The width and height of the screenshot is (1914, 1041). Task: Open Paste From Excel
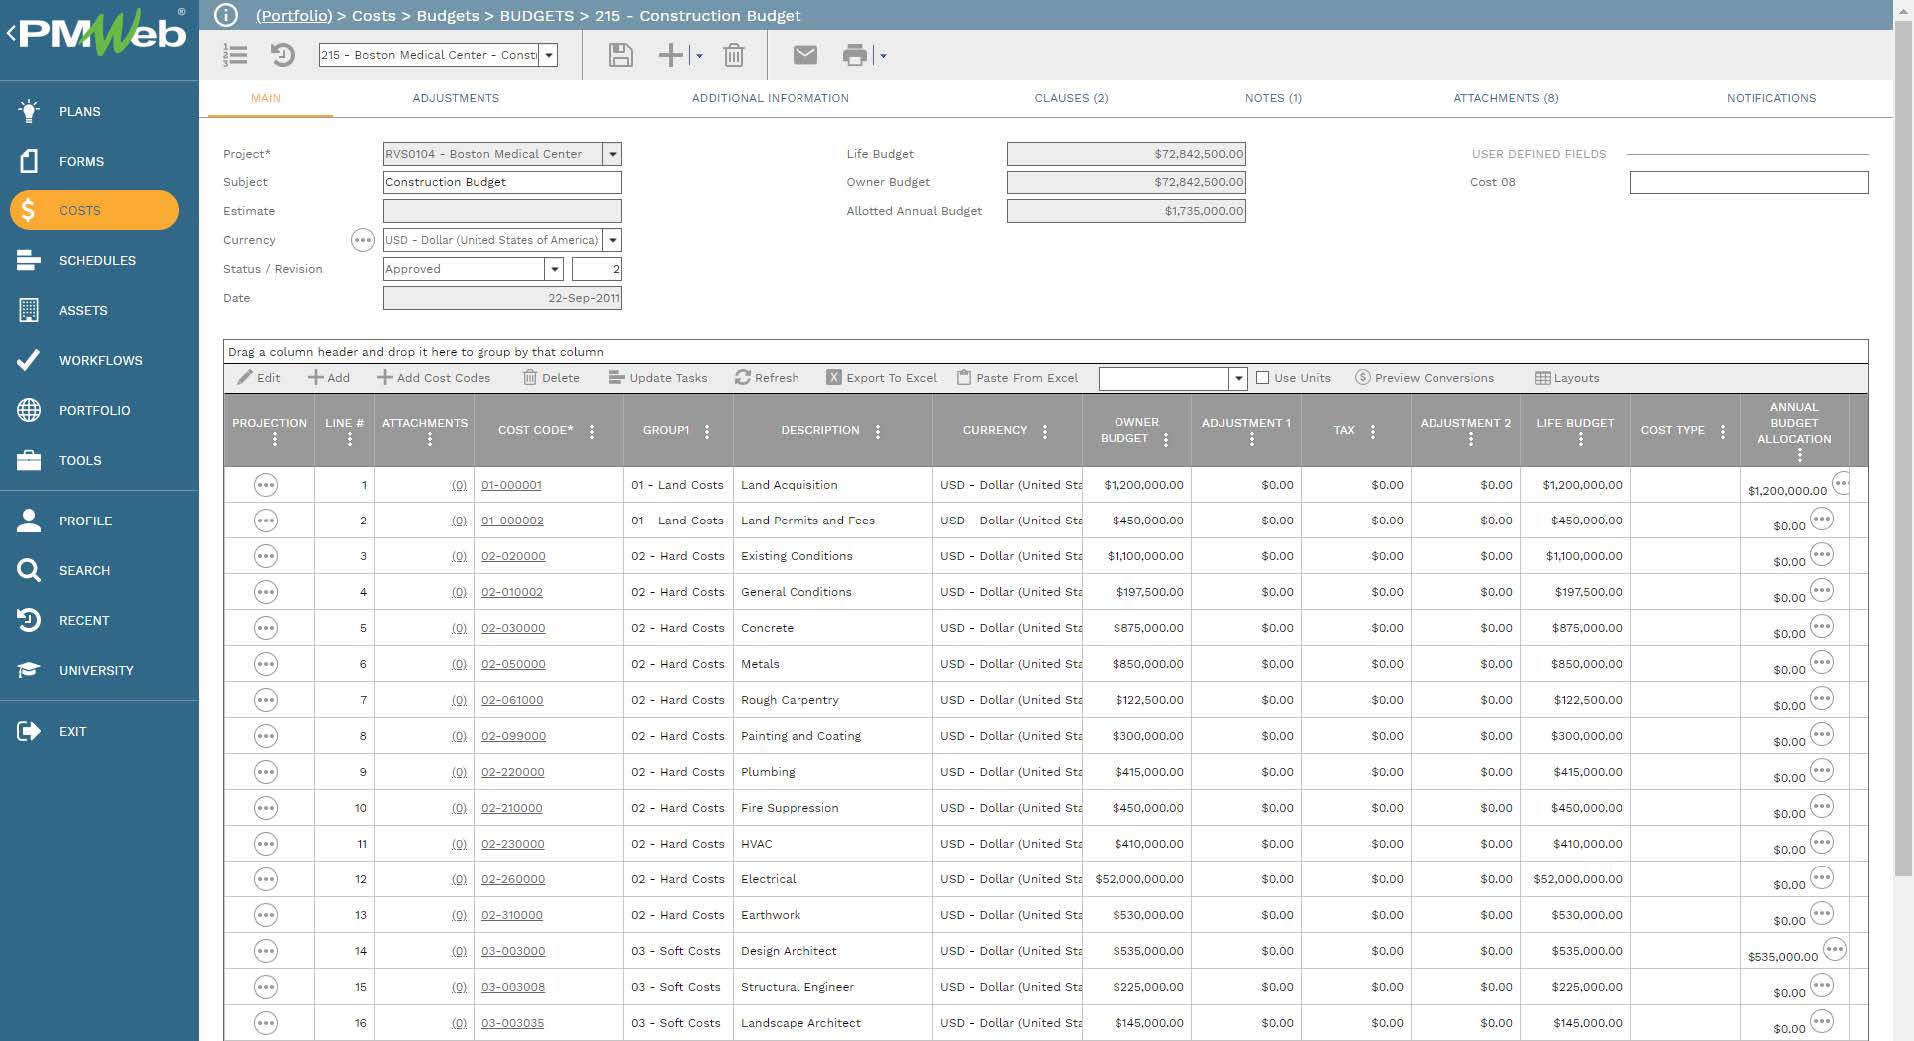coord(1017,378)
